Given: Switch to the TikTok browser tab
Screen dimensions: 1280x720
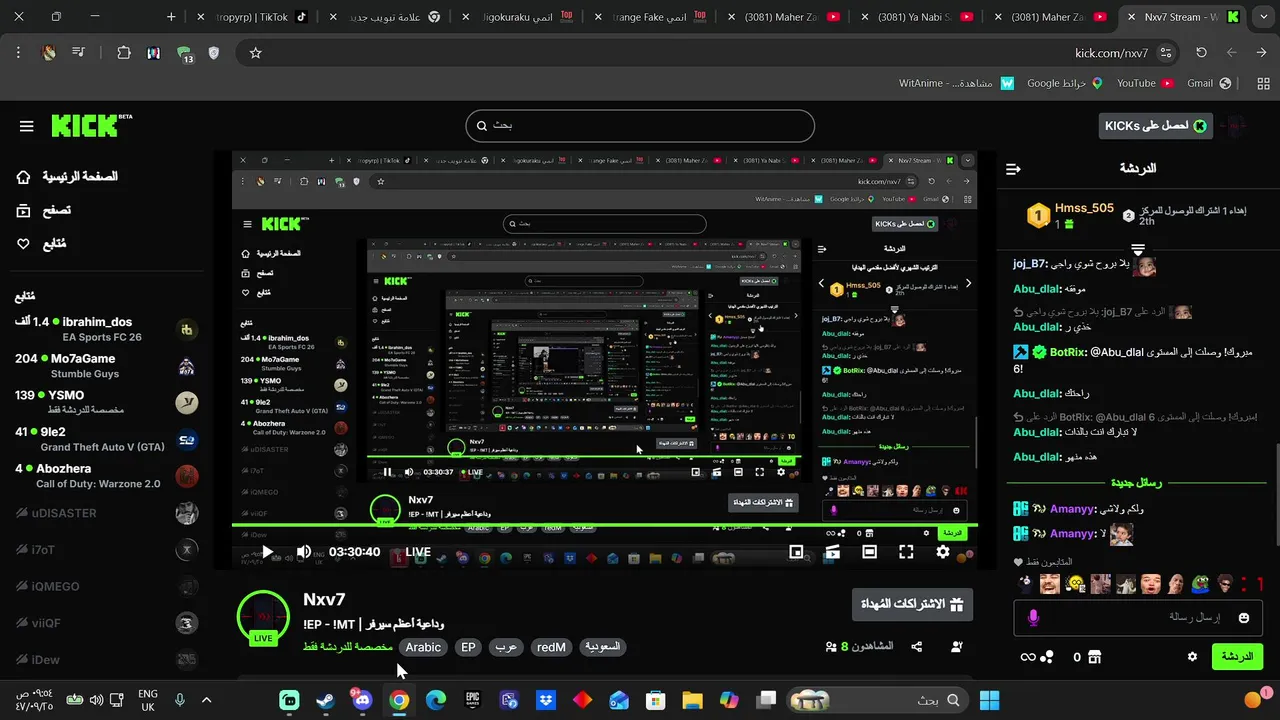Looking at the screenshot, I should (253, 17).
